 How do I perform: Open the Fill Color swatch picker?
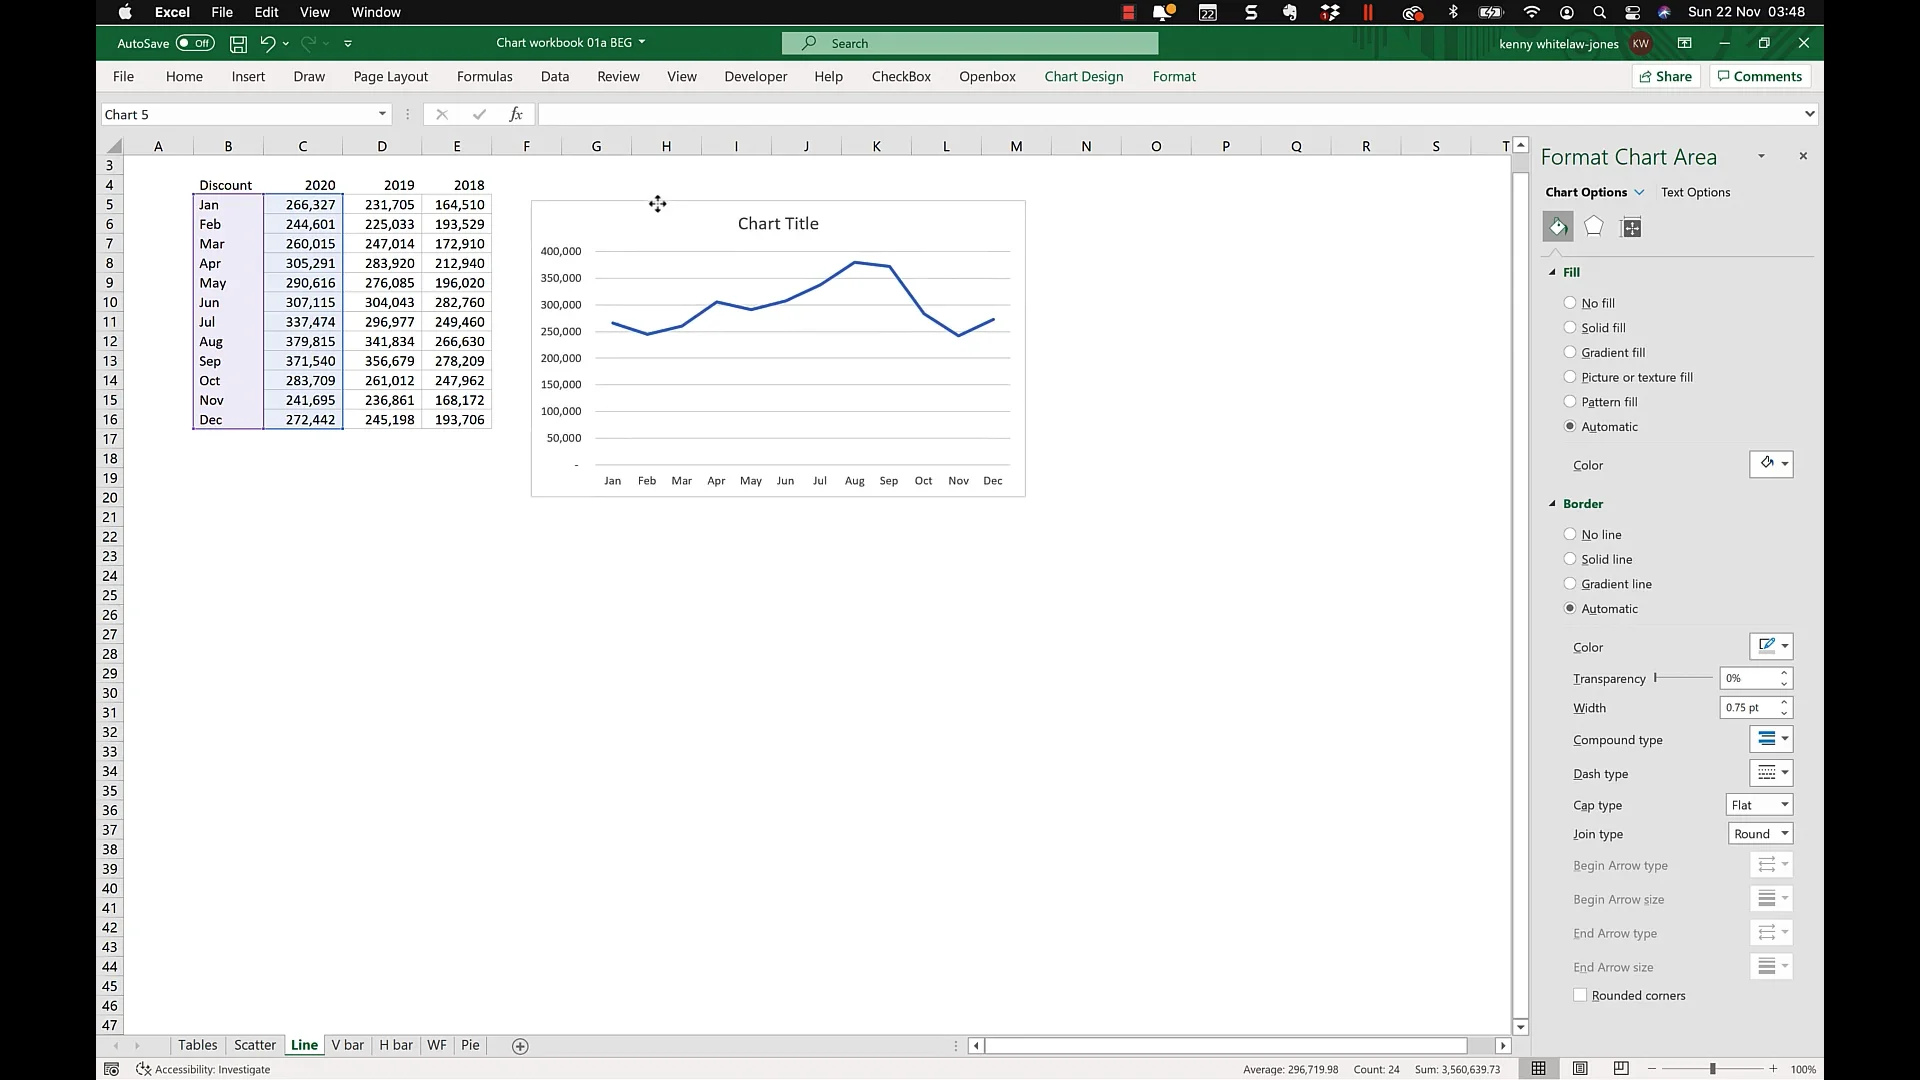[x=1771, y=464]
